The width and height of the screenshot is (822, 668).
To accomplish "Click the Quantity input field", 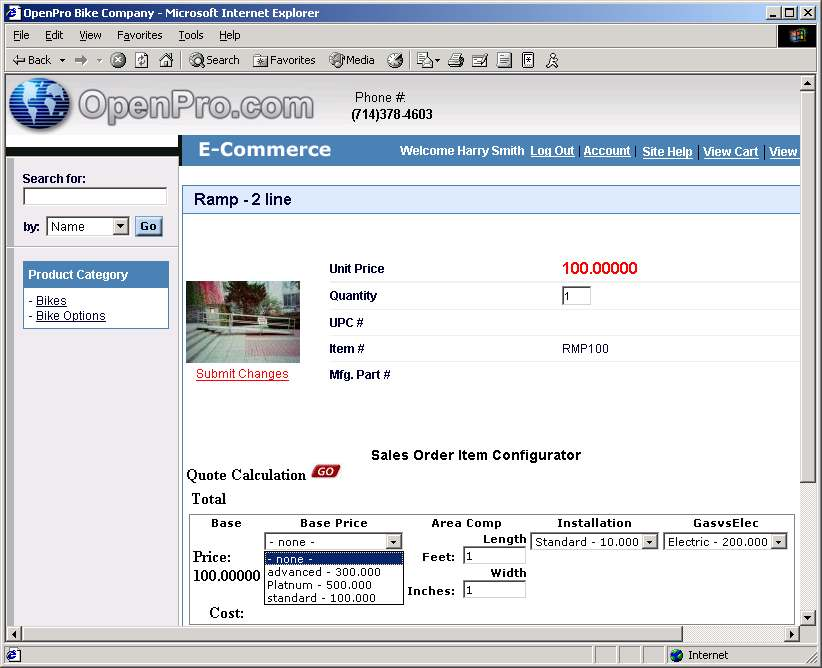I will pyautogui.click(x=576, y=296).
